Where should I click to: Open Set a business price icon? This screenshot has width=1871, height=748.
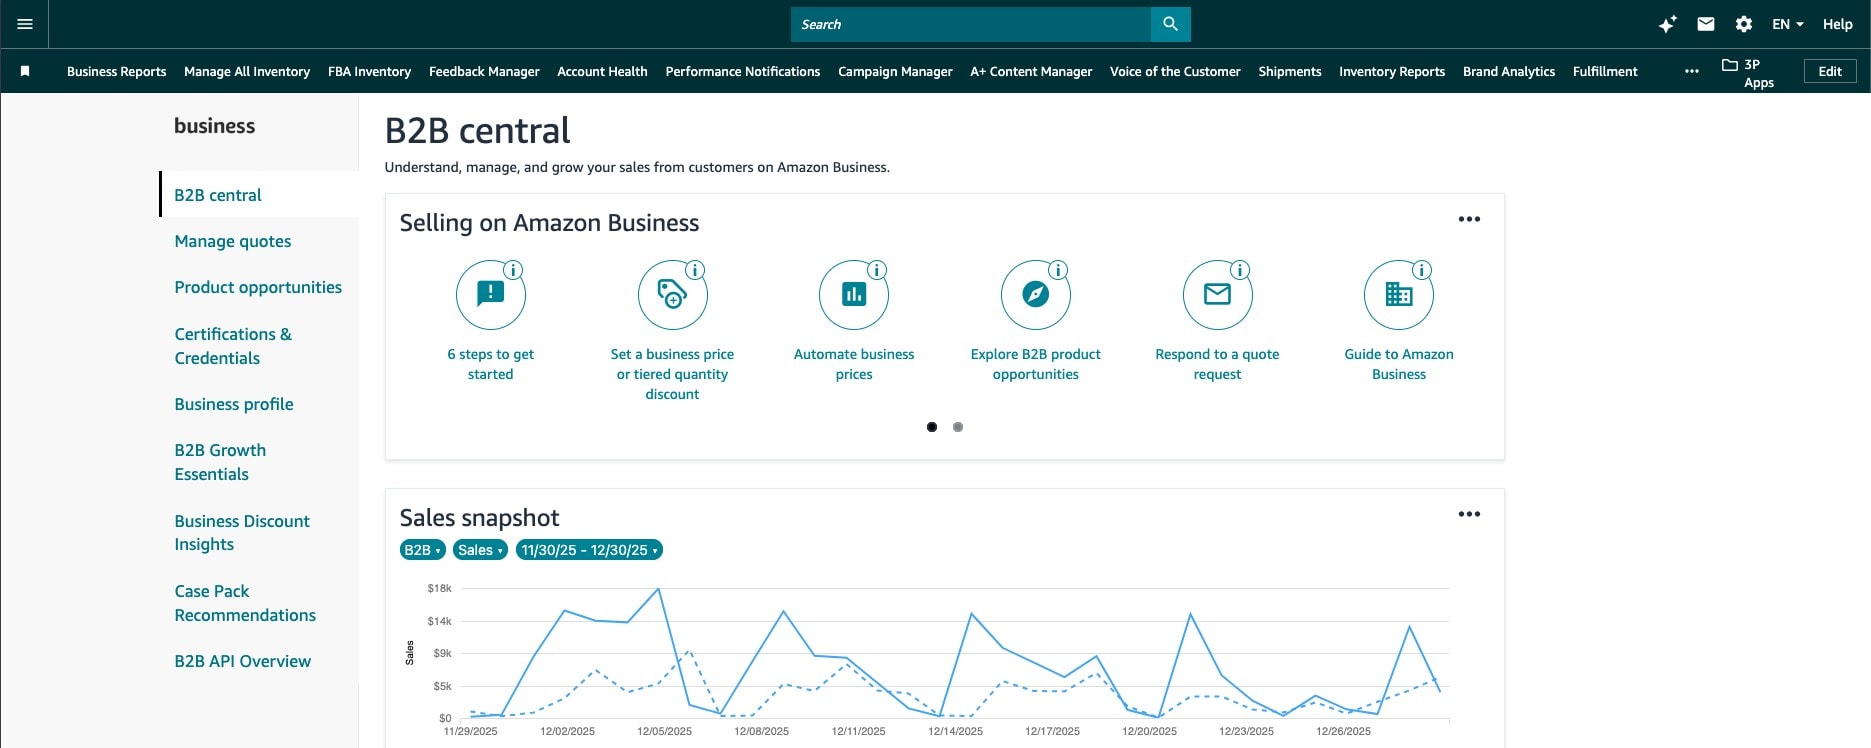tap(672, 295)
